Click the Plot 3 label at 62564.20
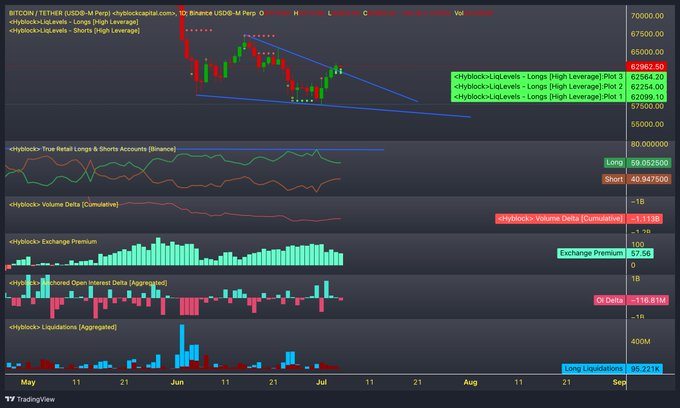 [559, 77]
